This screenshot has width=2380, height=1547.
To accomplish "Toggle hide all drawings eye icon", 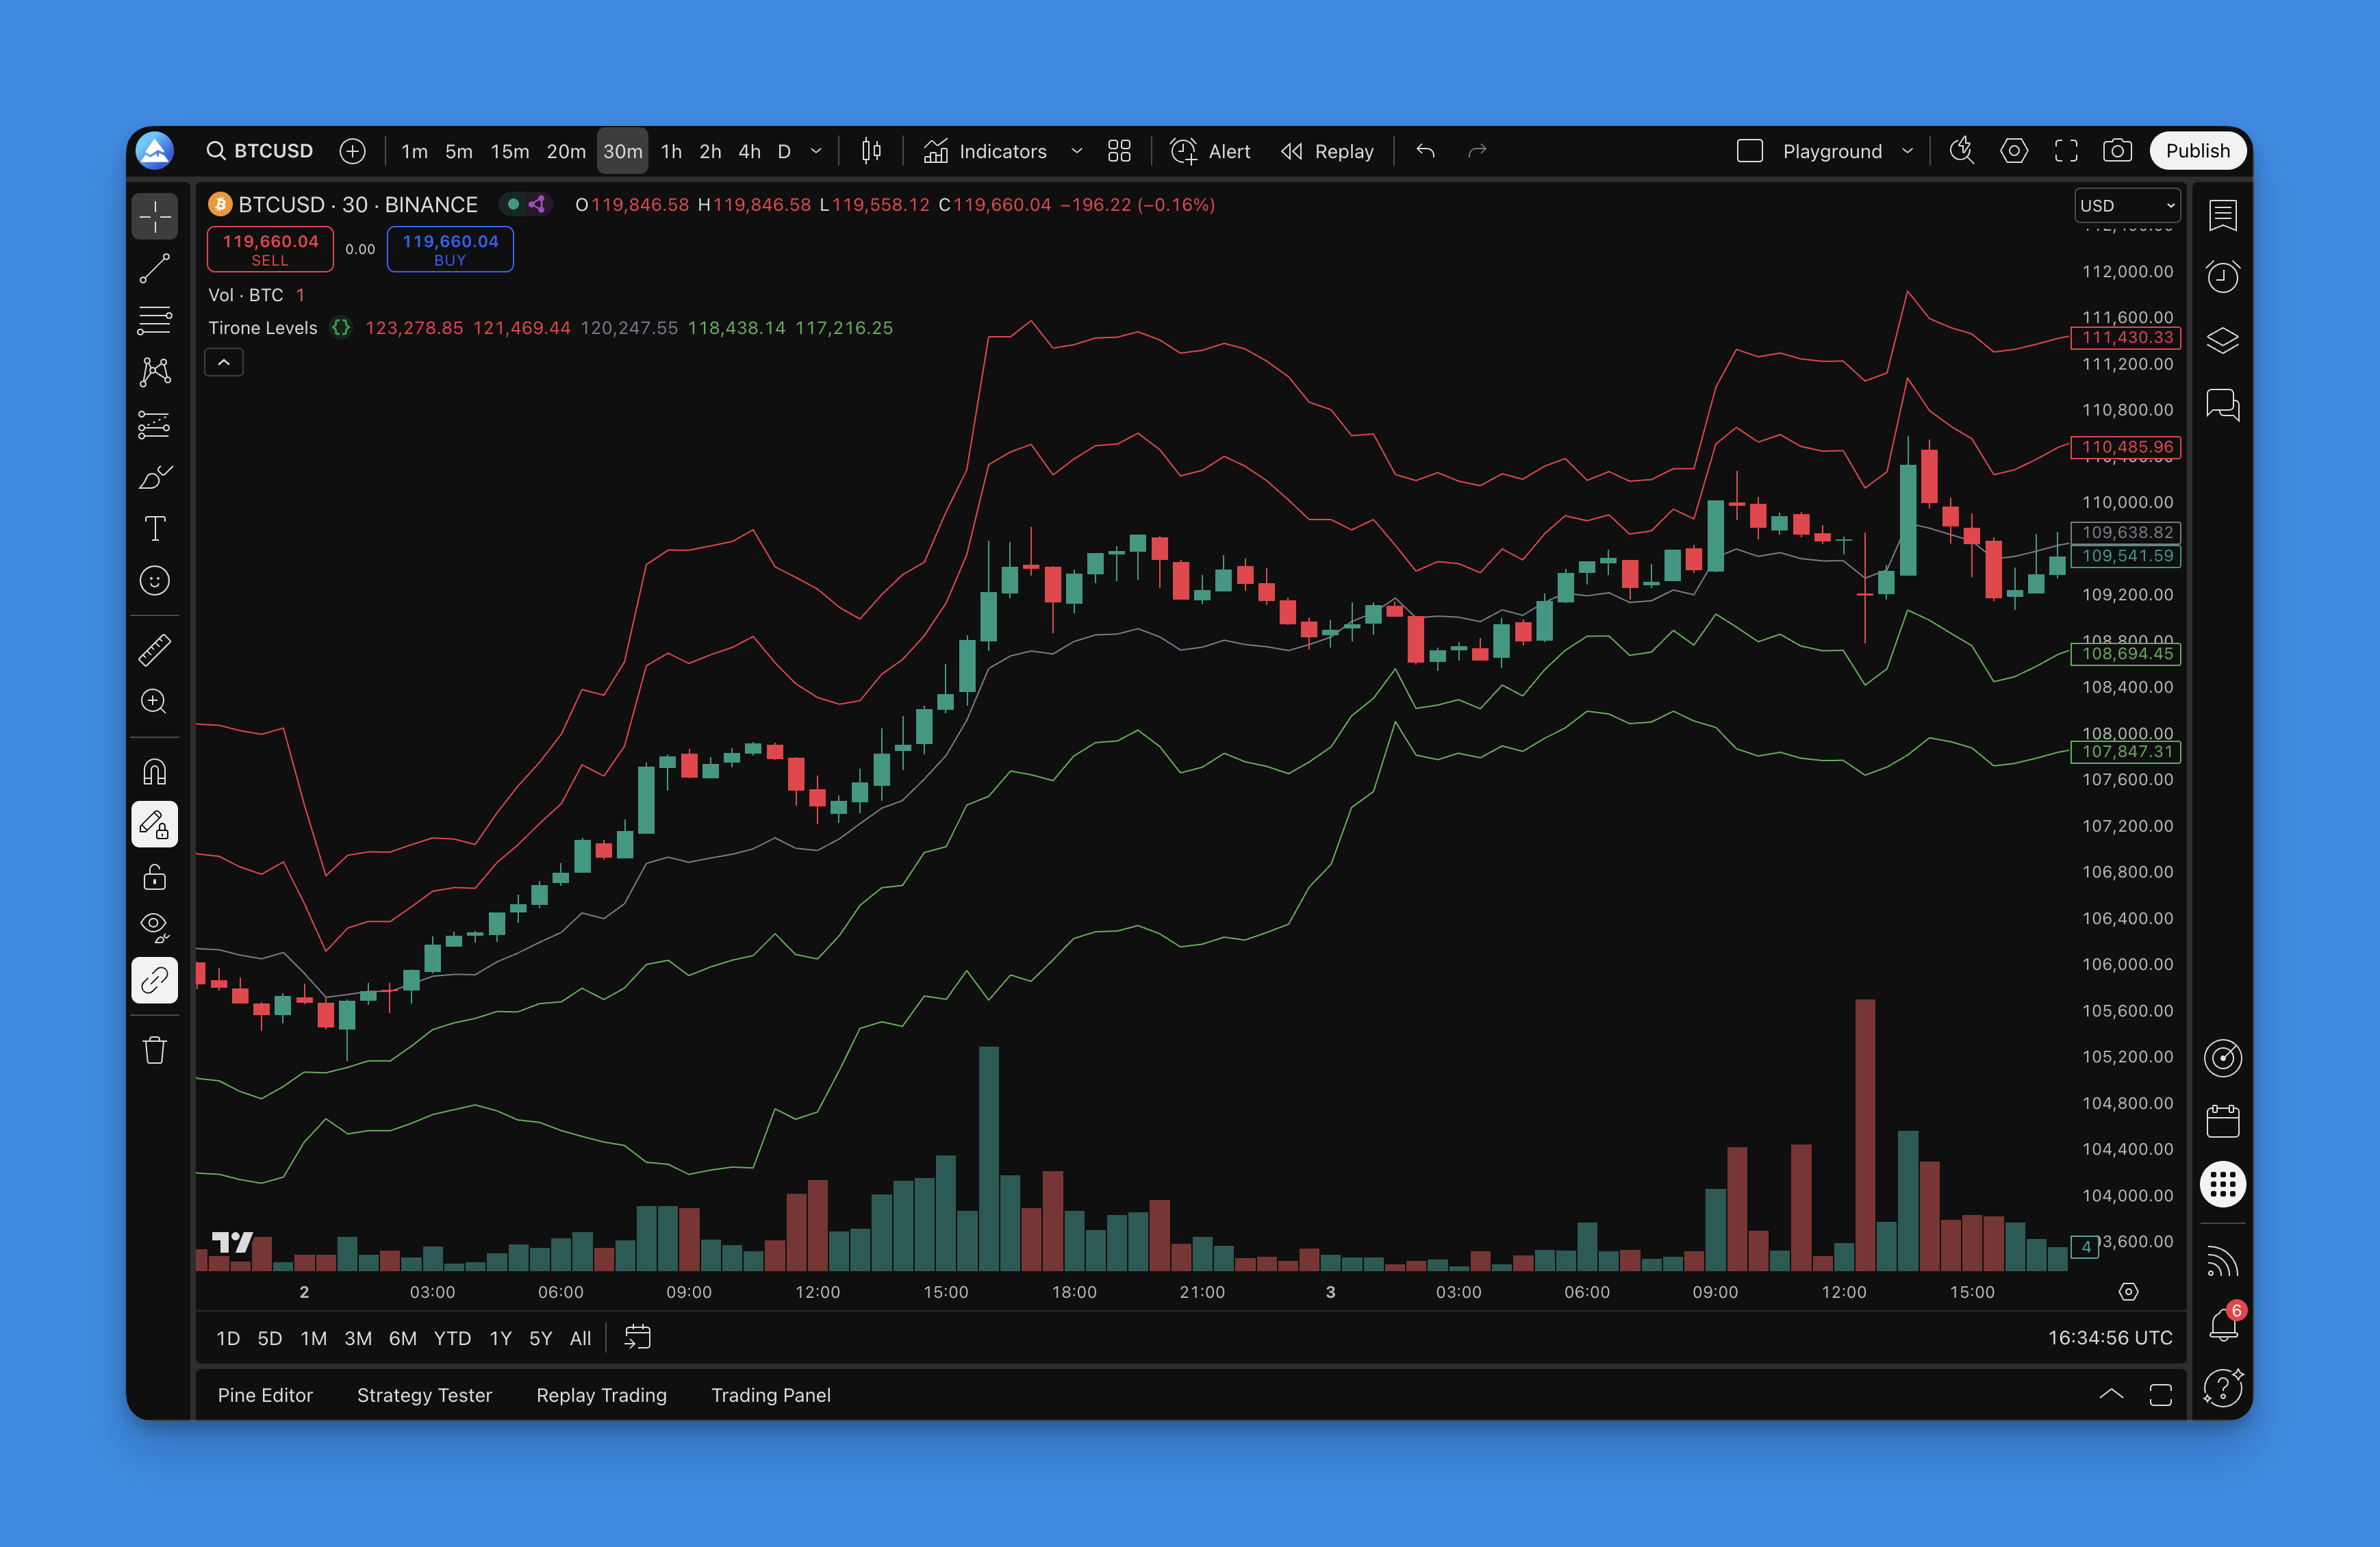I will [154, 928].
